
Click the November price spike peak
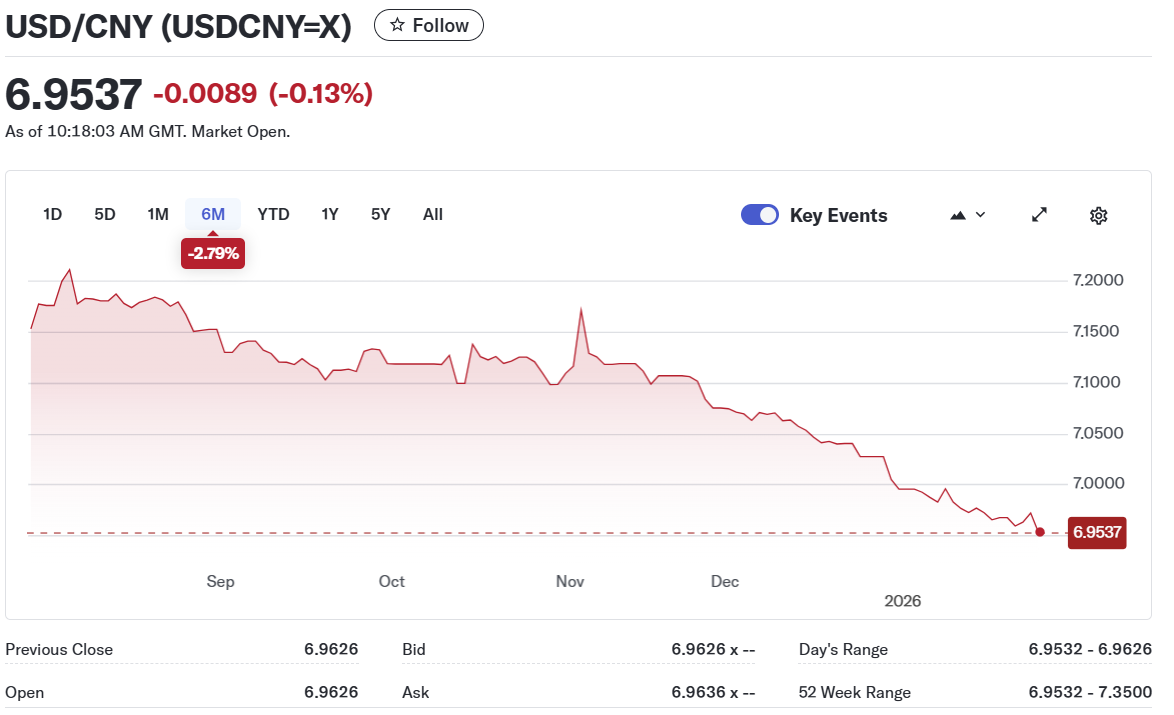click(581, 310)
